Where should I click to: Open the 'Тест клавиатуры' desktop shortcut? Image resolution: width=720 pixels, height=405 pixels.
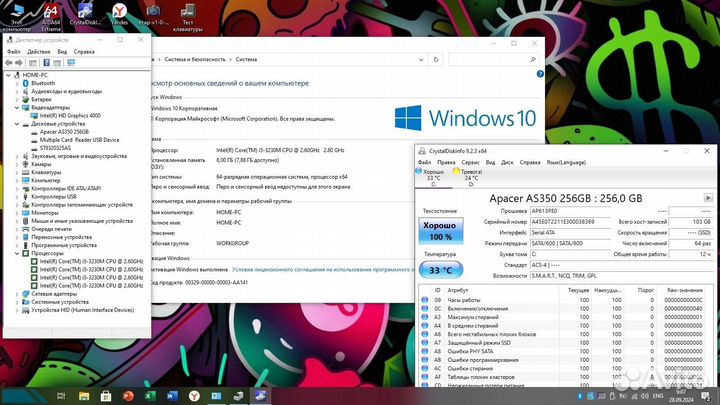click(x=188, y=17)
